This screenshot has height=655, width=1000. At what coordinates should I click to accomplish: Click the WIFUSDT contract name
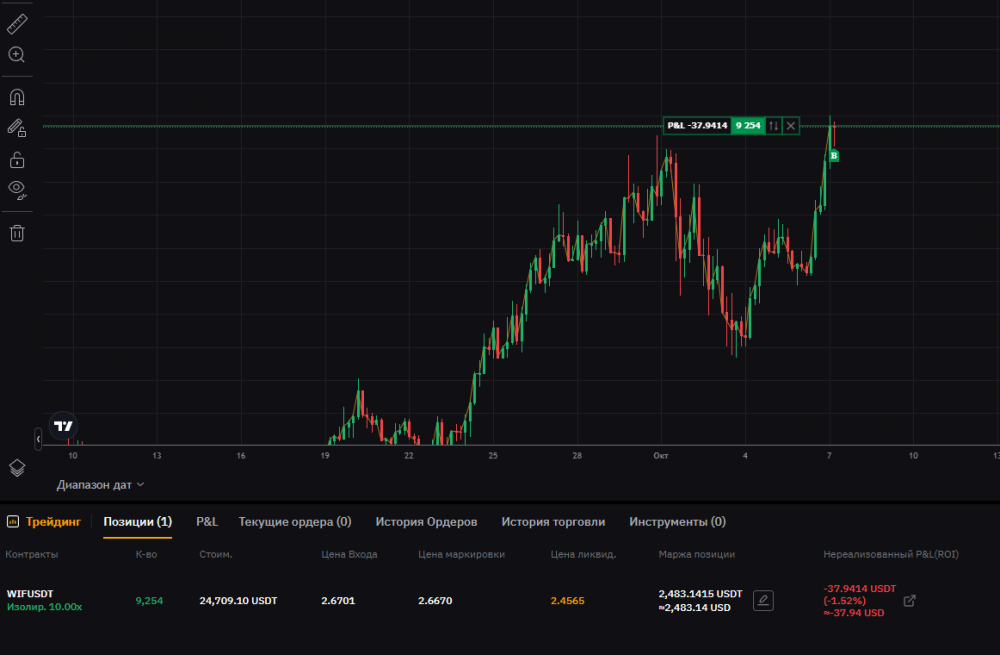pyautogui.click(x=30, y=594)
